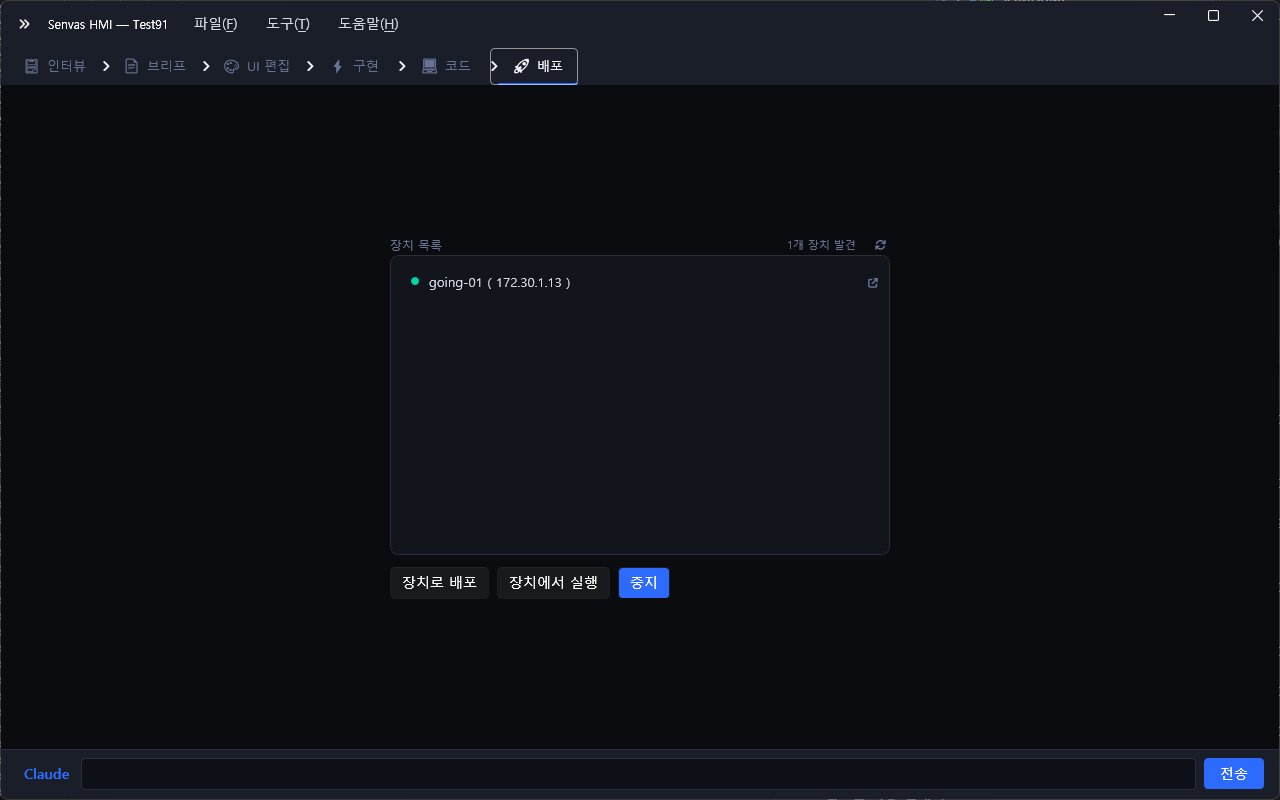Screen dimensions: 1280x800
Task: Click the chevron after the 인터뷰 stage
Action: coord(106,66)
